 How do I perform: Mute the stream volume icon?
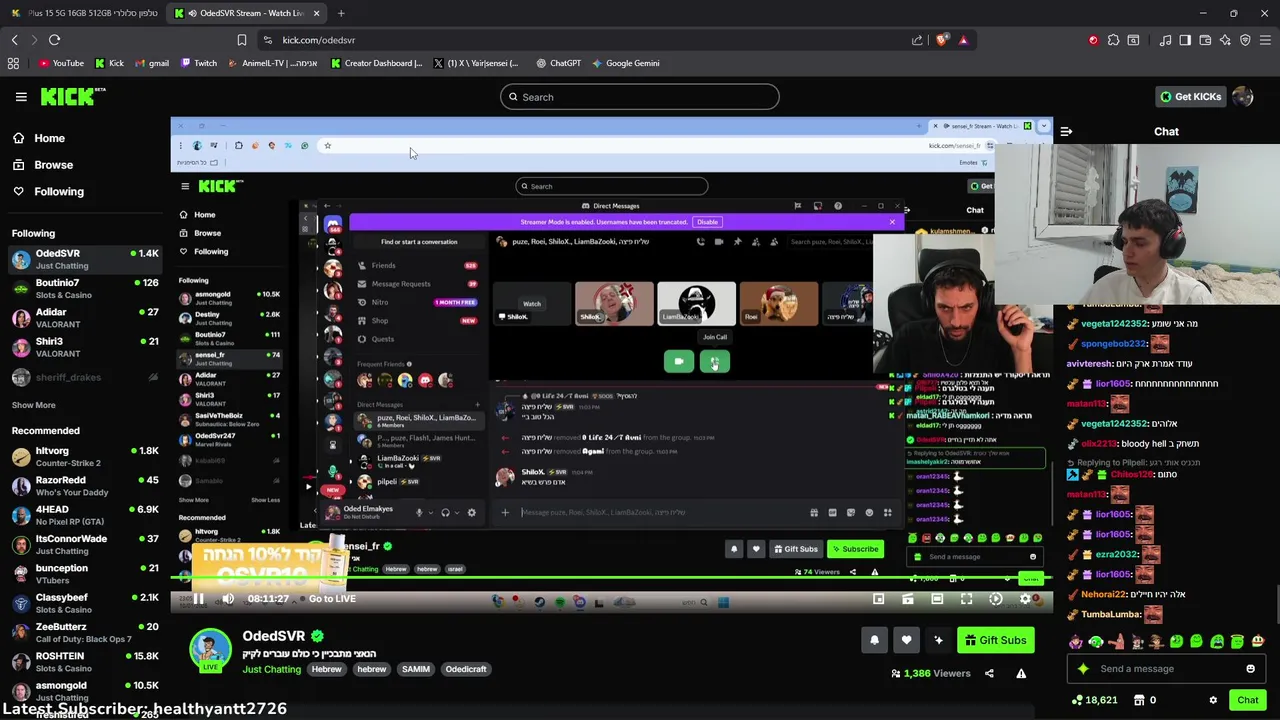[228, 599]
